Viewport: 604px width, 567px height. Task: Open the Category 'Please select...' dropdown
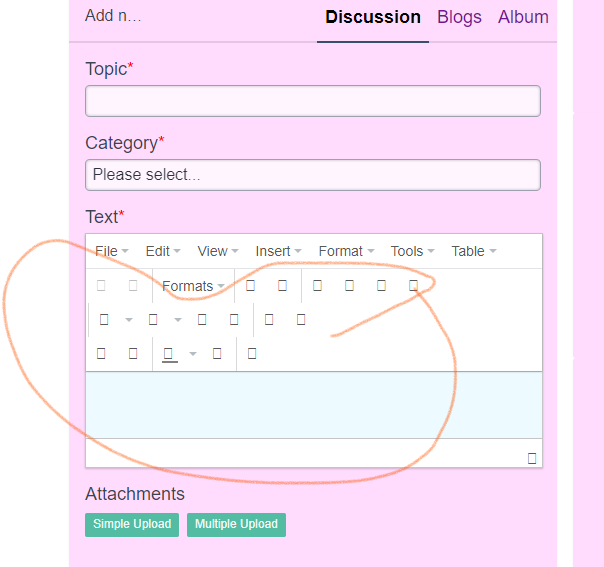[312, 175]
